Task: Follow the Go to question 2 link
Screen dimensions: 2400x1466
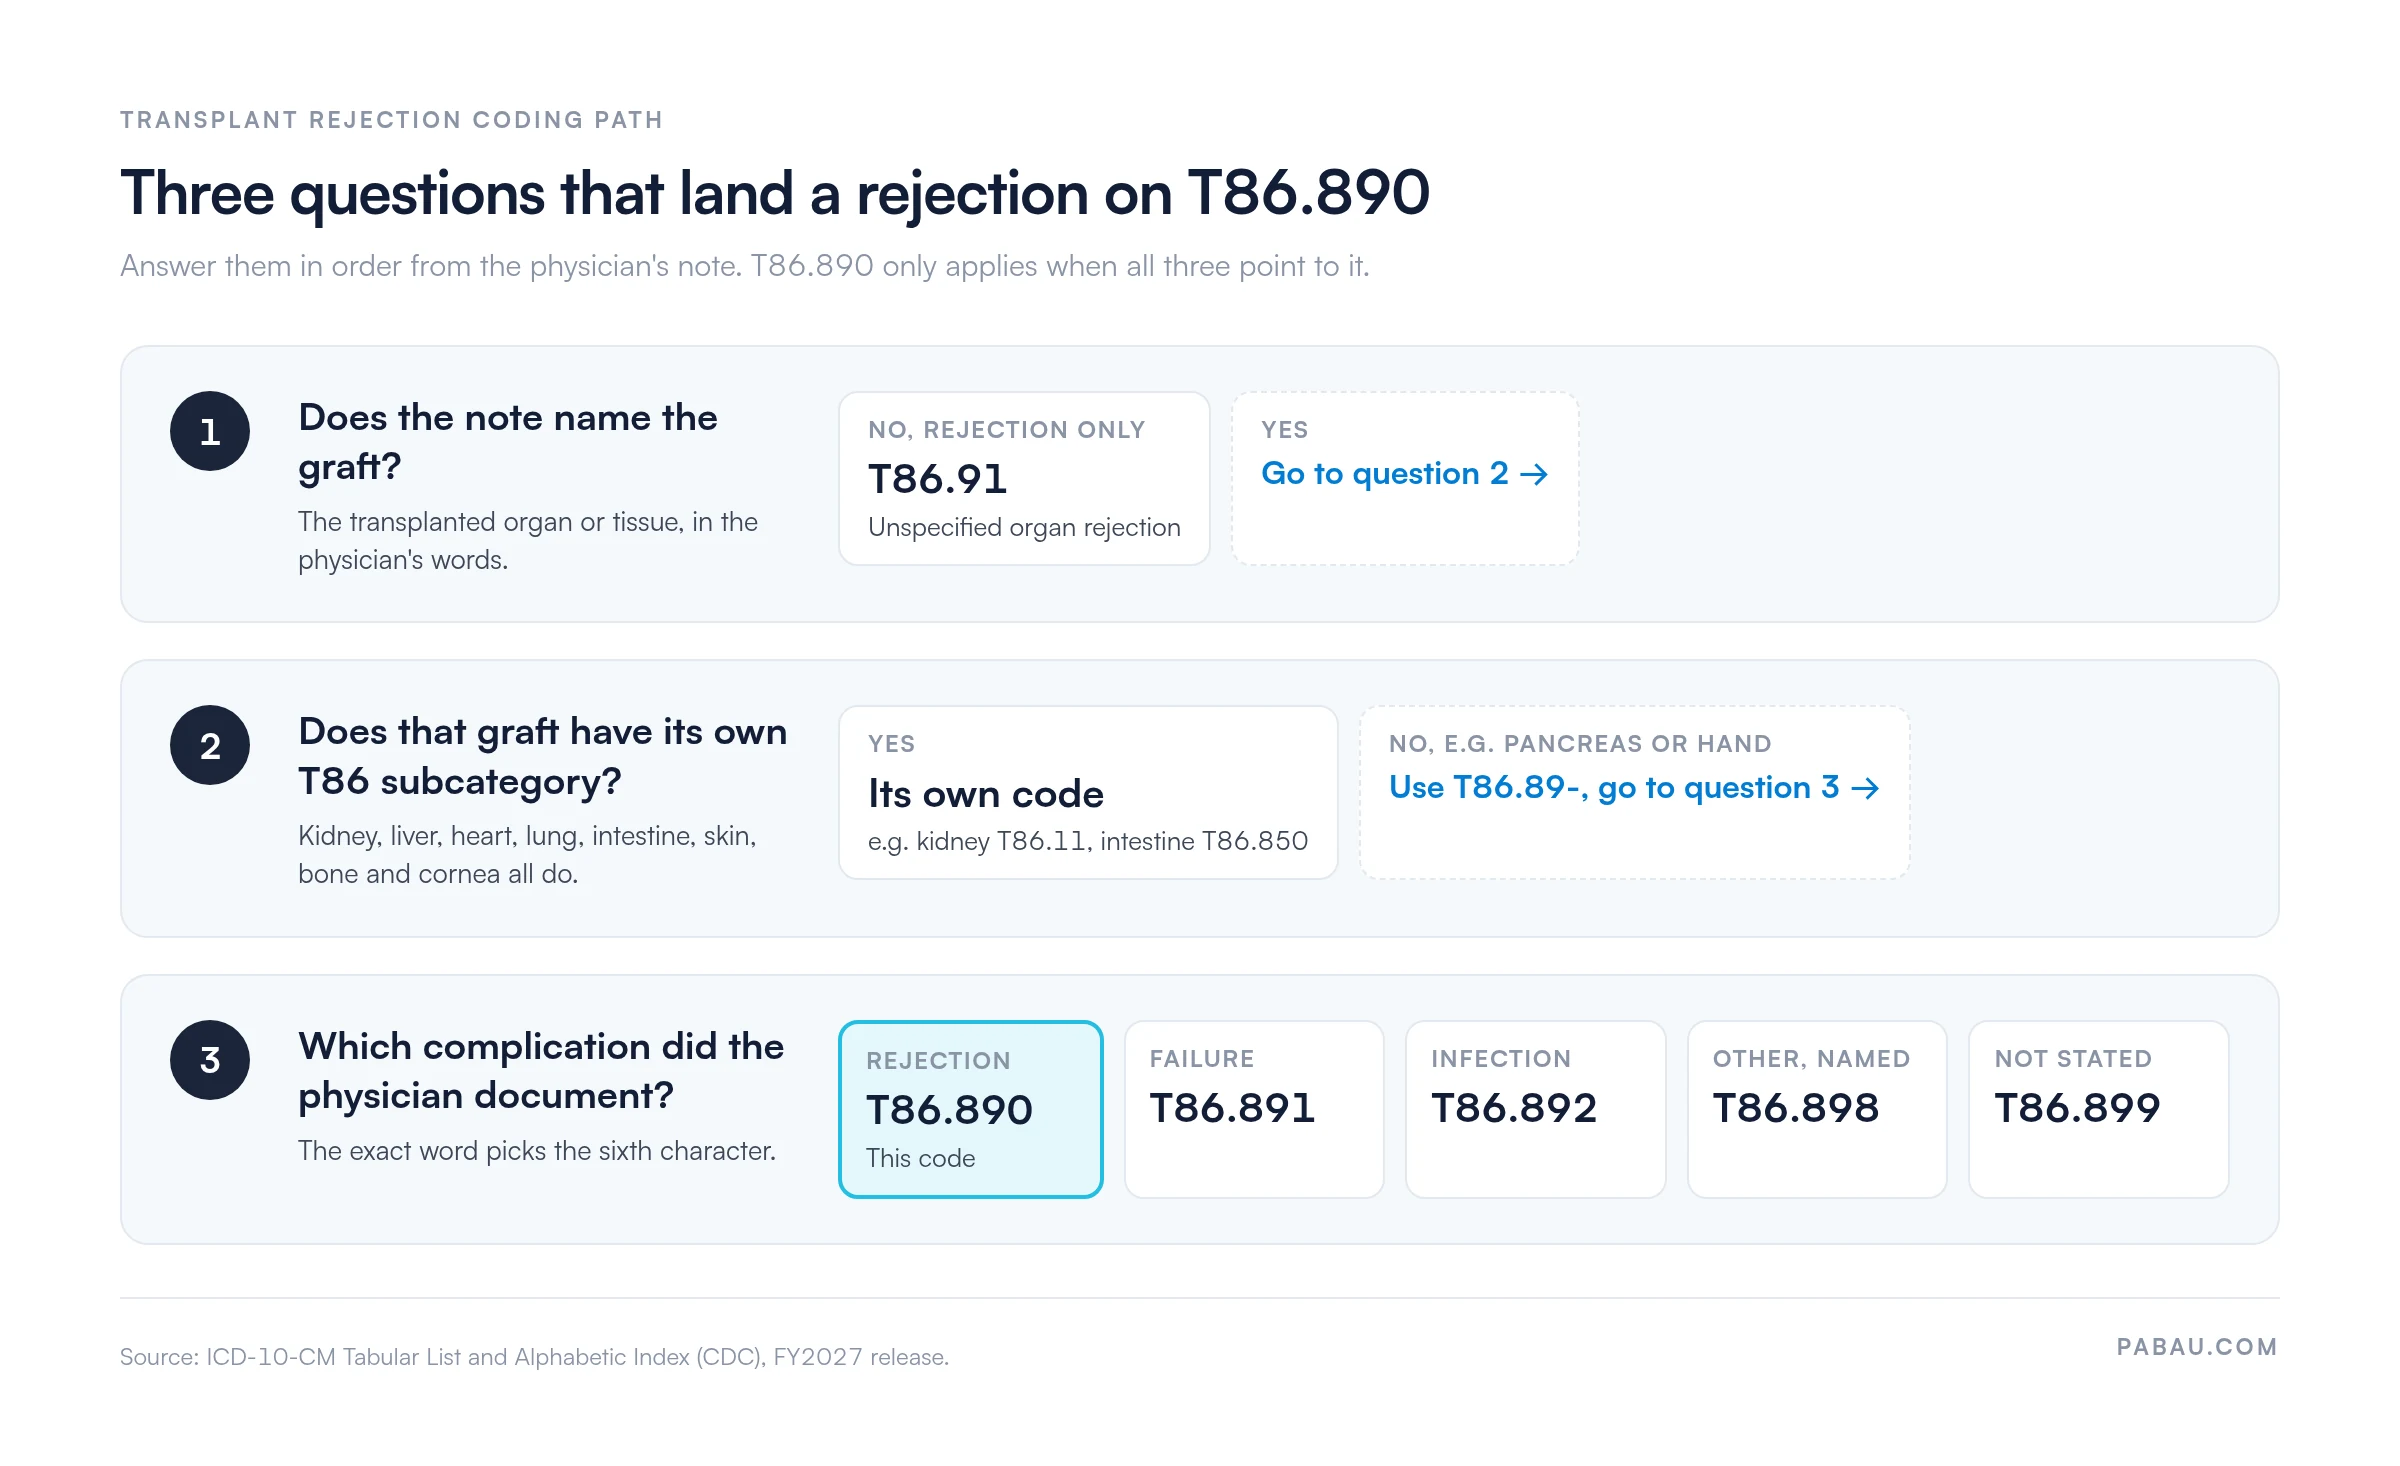Action: [1405, 473]
